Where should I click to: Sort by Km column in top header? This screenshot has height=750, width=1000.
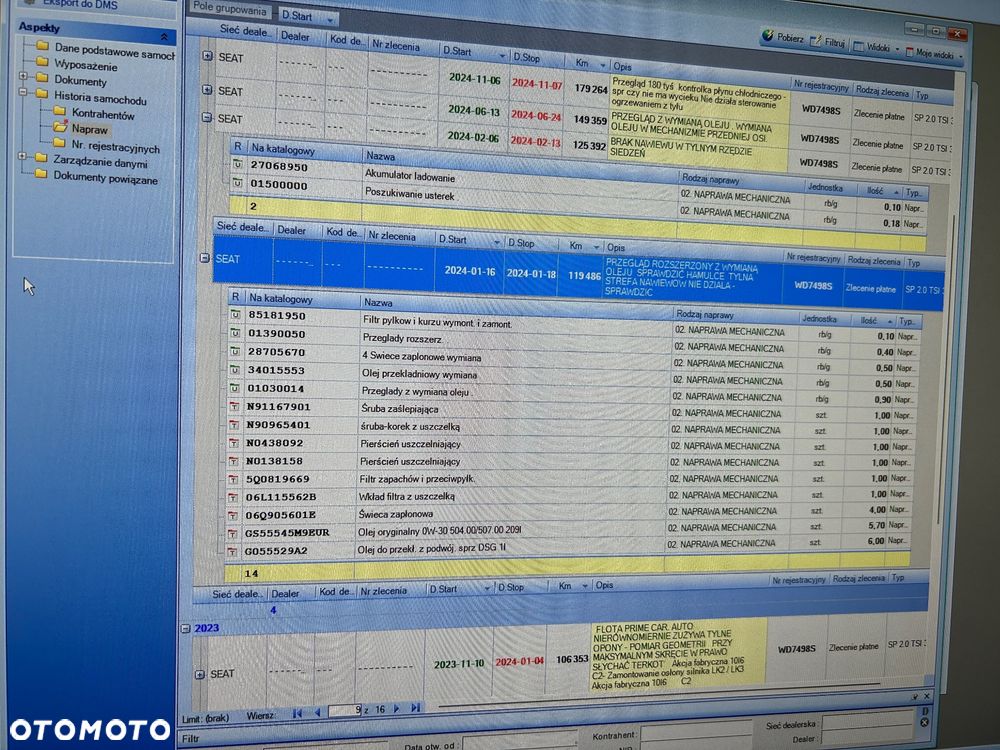tap(587, 63)
